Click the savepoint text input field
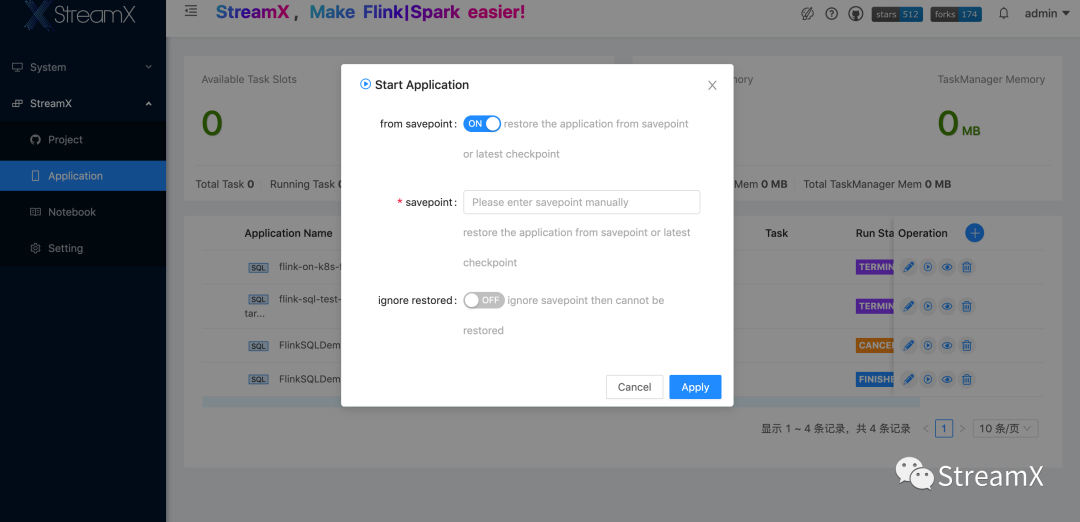The image size is (1080, 522). [581, 202]
